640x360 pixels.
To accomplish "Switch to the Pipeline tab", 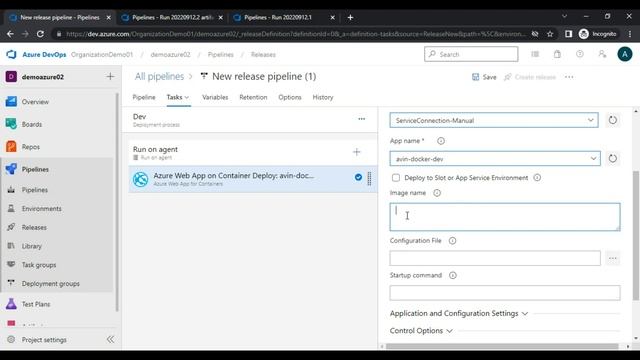I will (144, 97).
